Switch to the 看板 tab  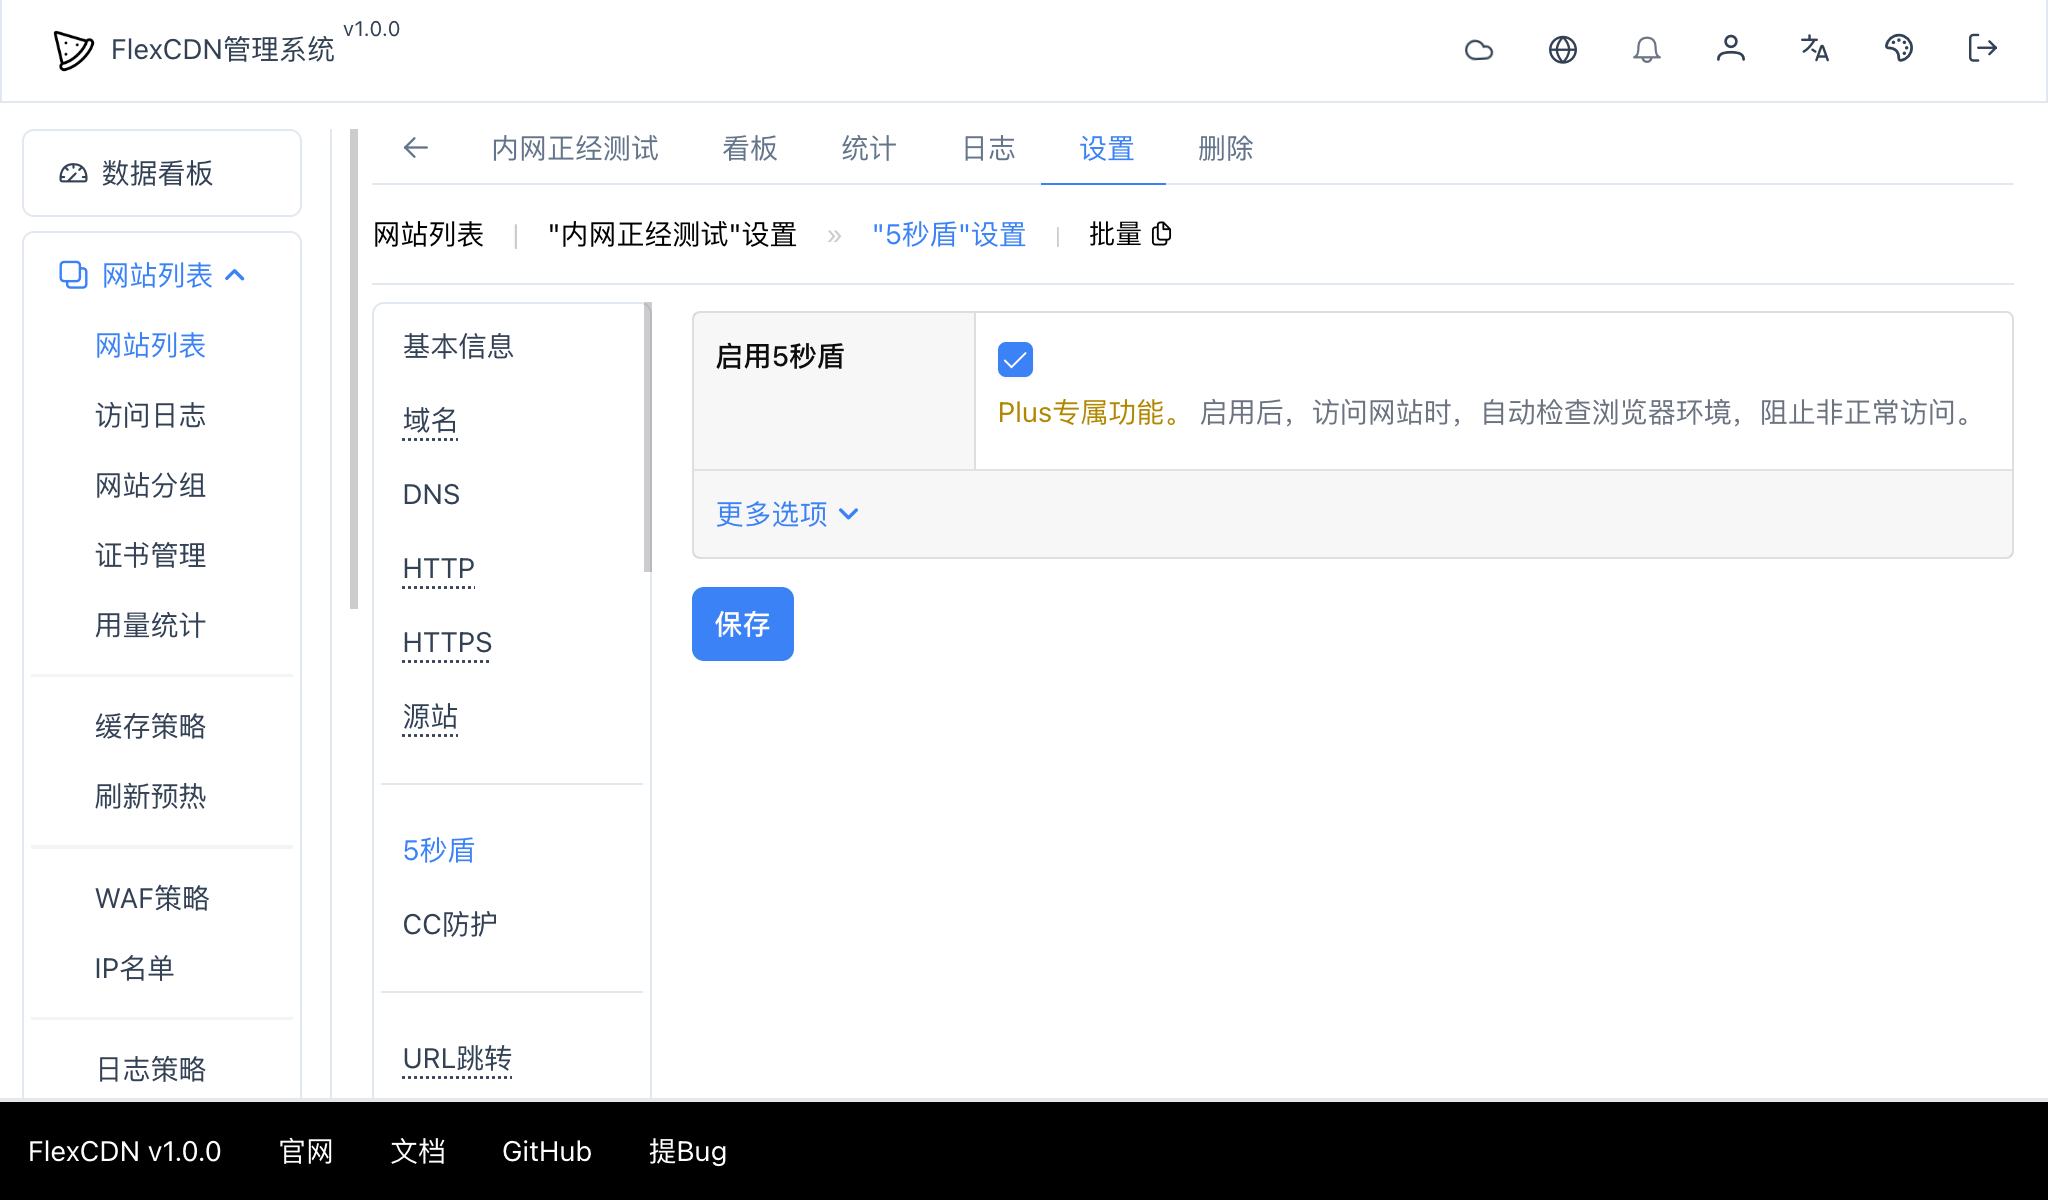[x=750, y=148]
